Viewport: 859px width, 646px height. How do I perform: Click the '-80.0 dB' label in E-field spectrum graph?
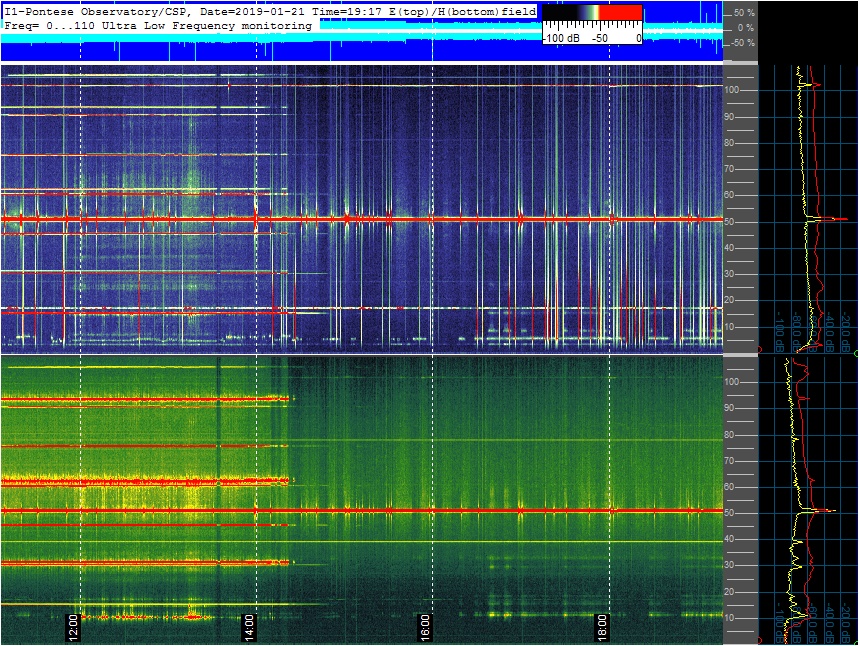click(797, 333)
